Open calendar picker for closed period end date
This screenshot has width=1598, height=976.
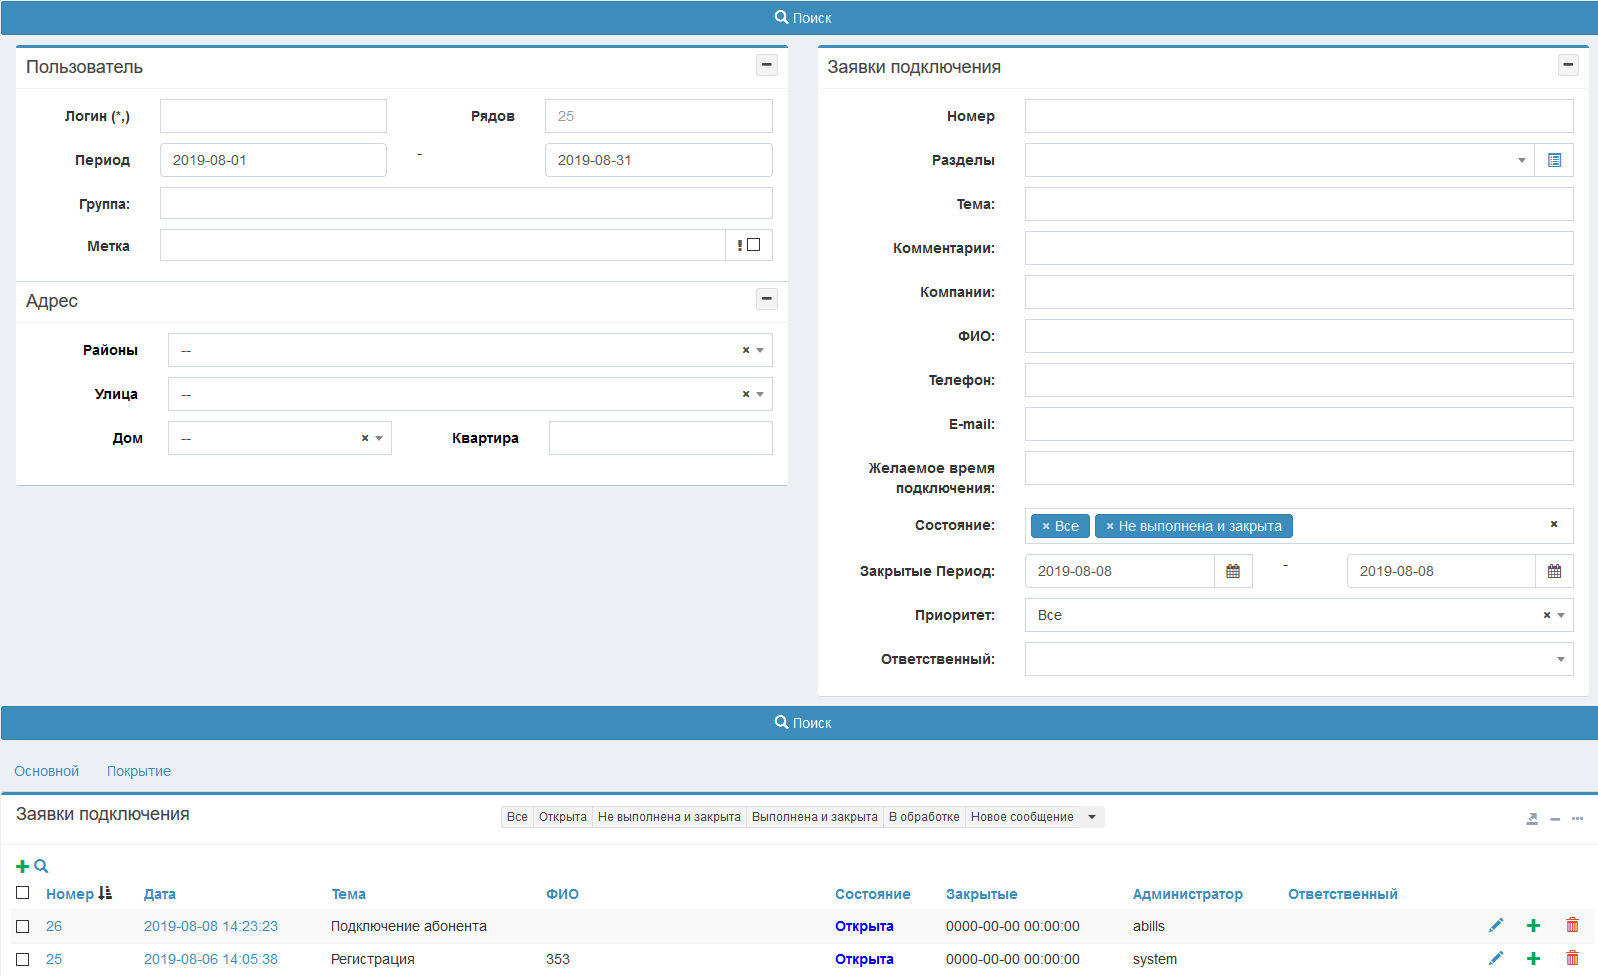1554,571
